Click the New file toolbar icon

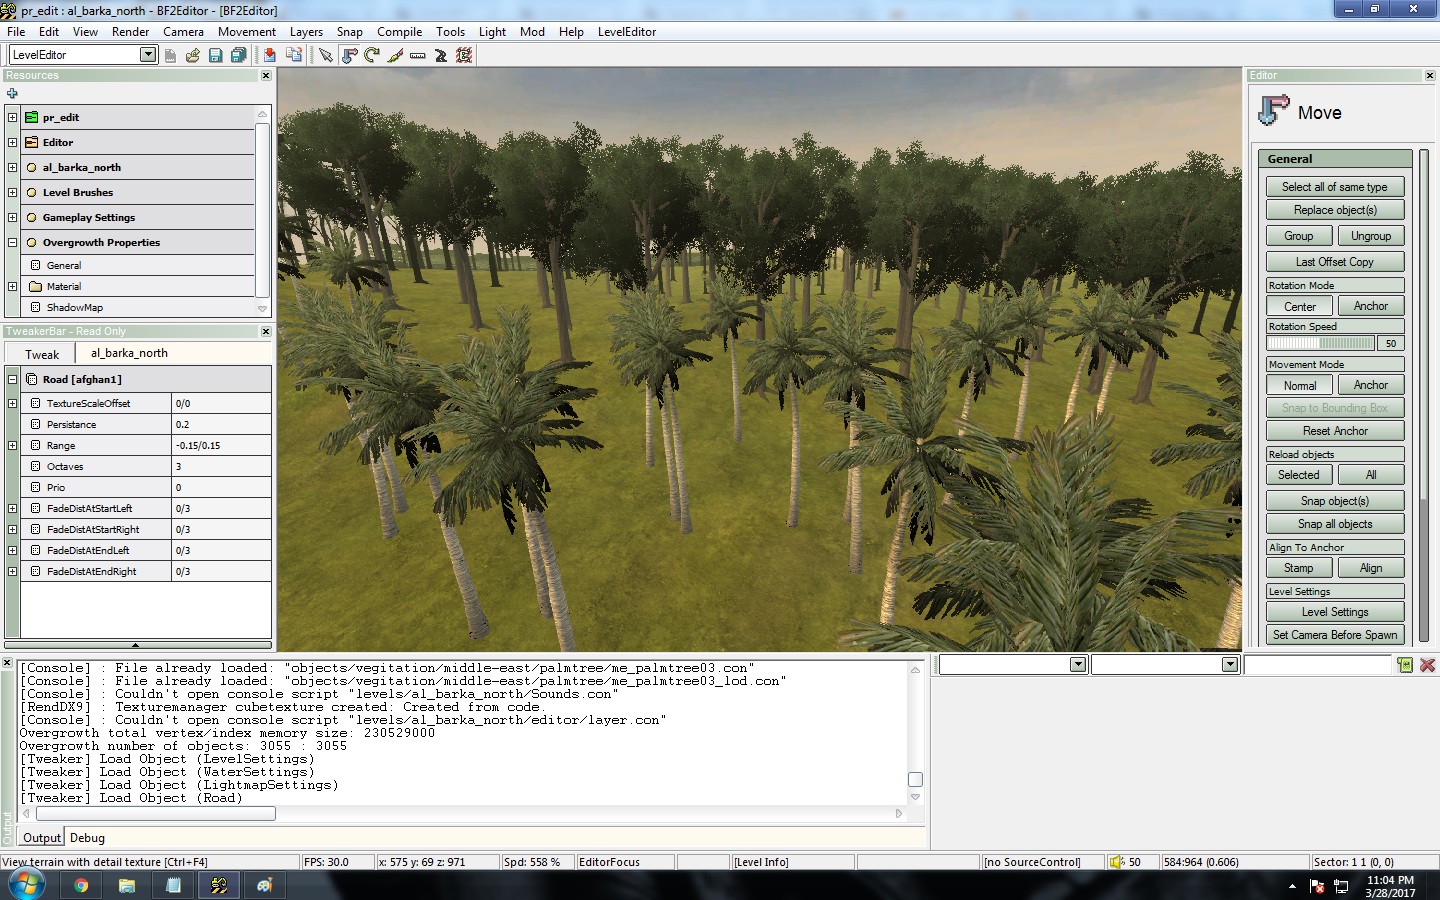(170, 55)
